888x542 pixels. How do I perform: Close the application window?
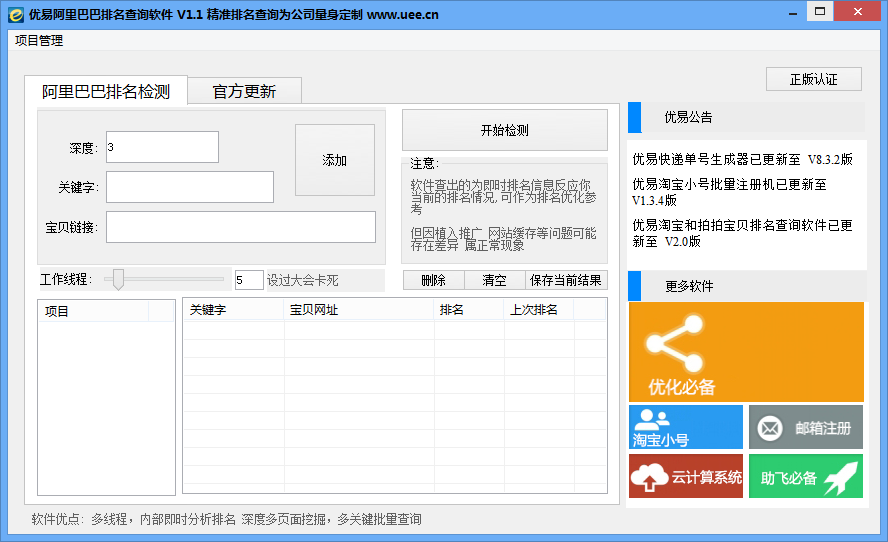click(857, 12)
